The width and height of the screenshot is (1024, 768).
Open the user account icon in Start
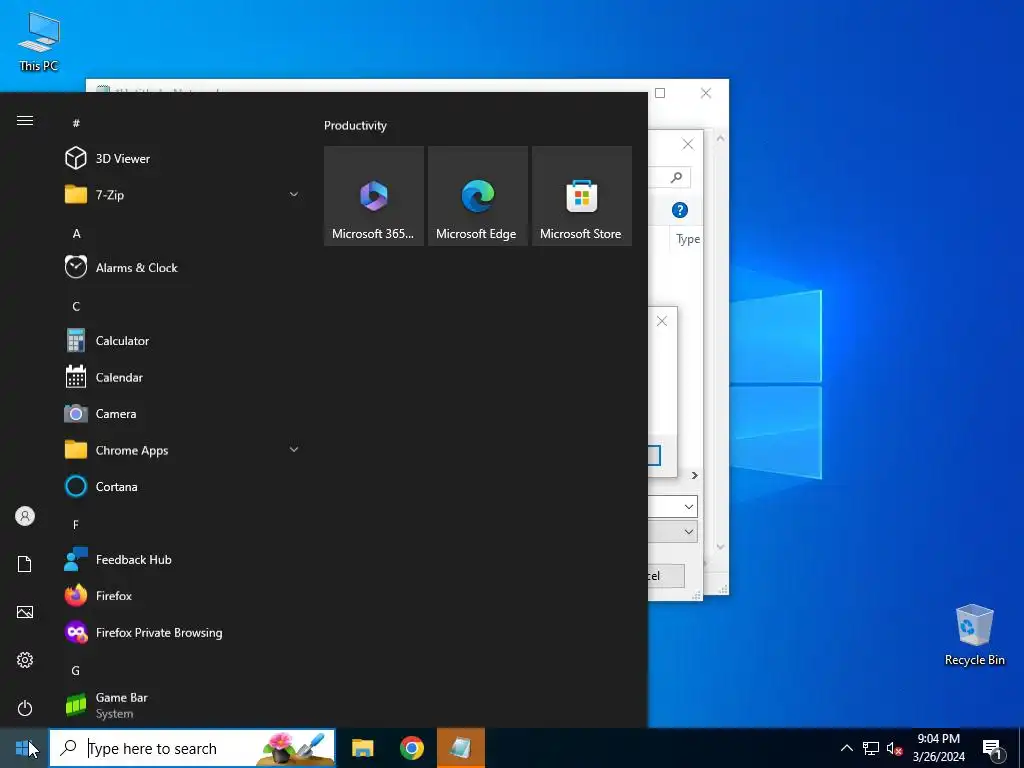click(25, 516)
